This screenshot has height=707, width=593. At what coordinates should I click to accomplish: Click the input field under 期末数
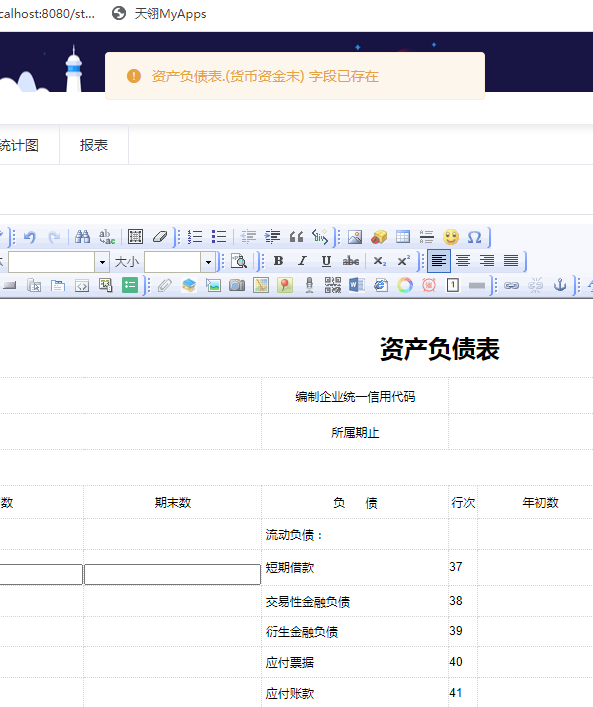(172, 574)
